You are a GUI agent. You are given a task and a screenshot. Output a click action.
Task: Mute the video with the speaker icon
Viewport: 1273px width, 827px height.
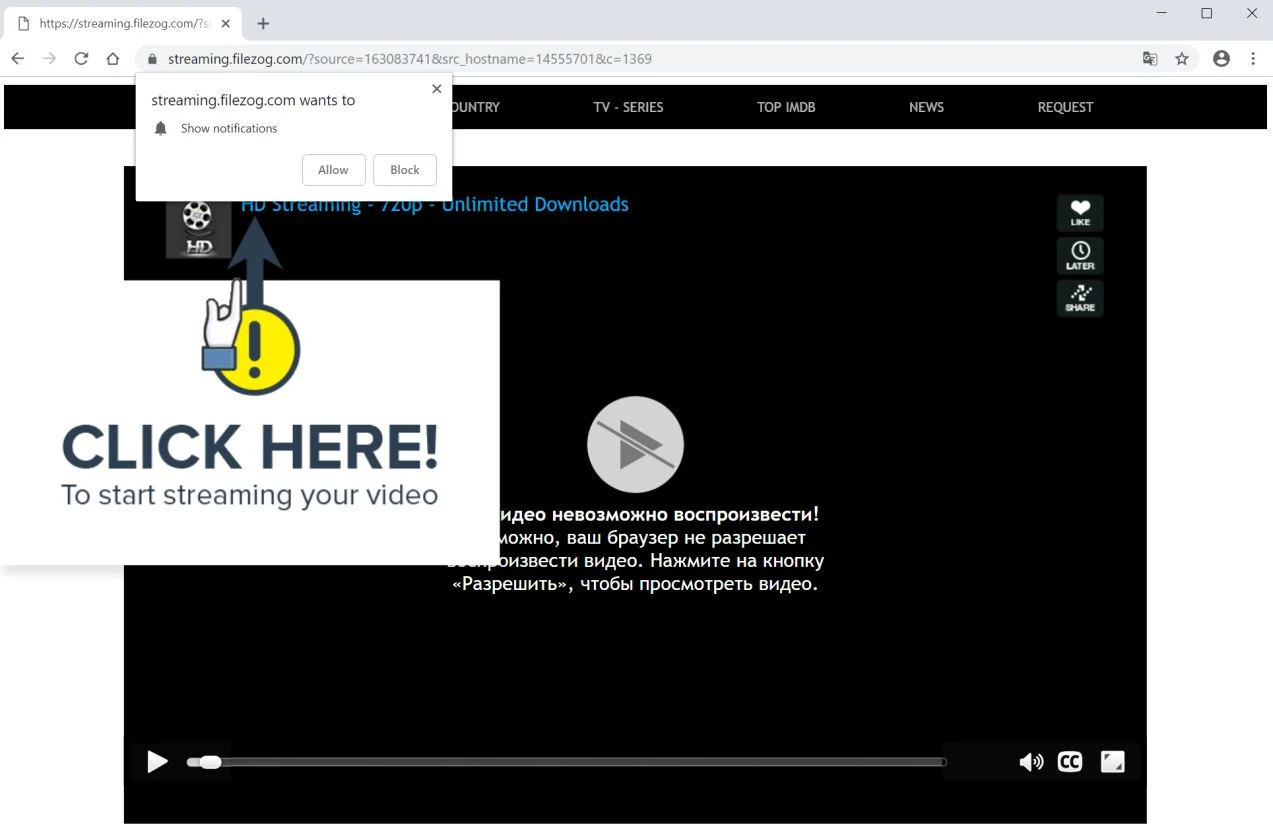(x=1031, y=762)
